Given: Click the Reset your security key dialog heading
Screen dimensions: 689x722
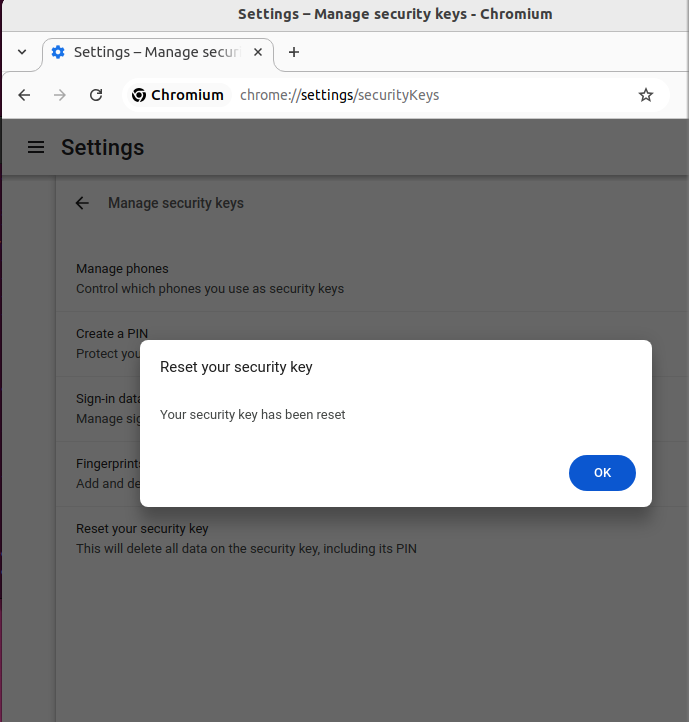Looking at the screenshot, I should pyautogui.click(x=236, y=367).
